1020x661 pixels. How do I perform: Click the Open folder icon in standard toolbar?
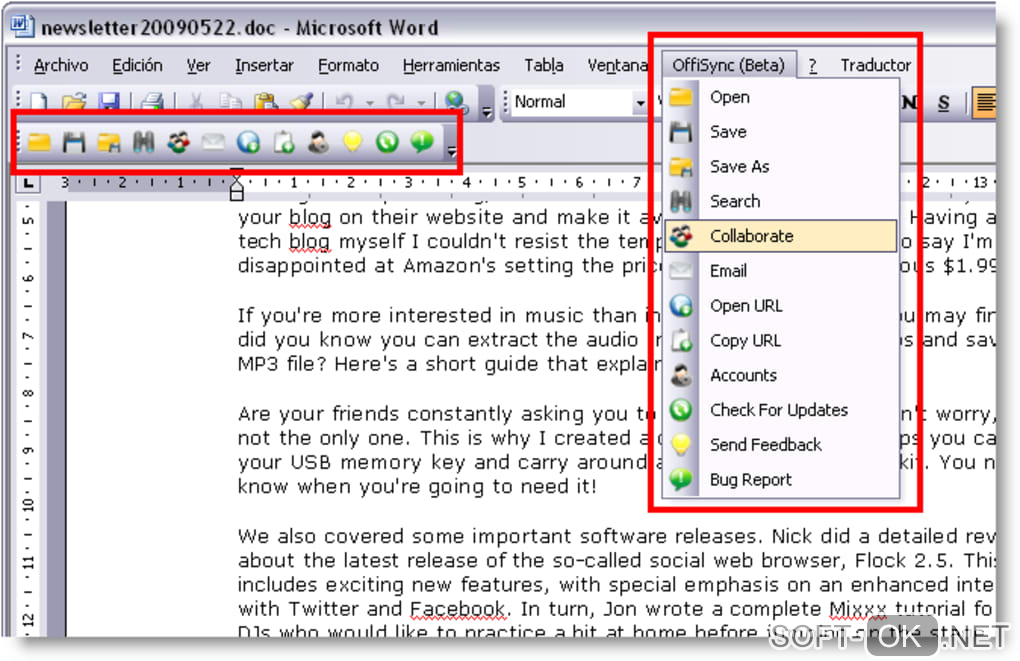pyautogui.click(x=74, y=102)
